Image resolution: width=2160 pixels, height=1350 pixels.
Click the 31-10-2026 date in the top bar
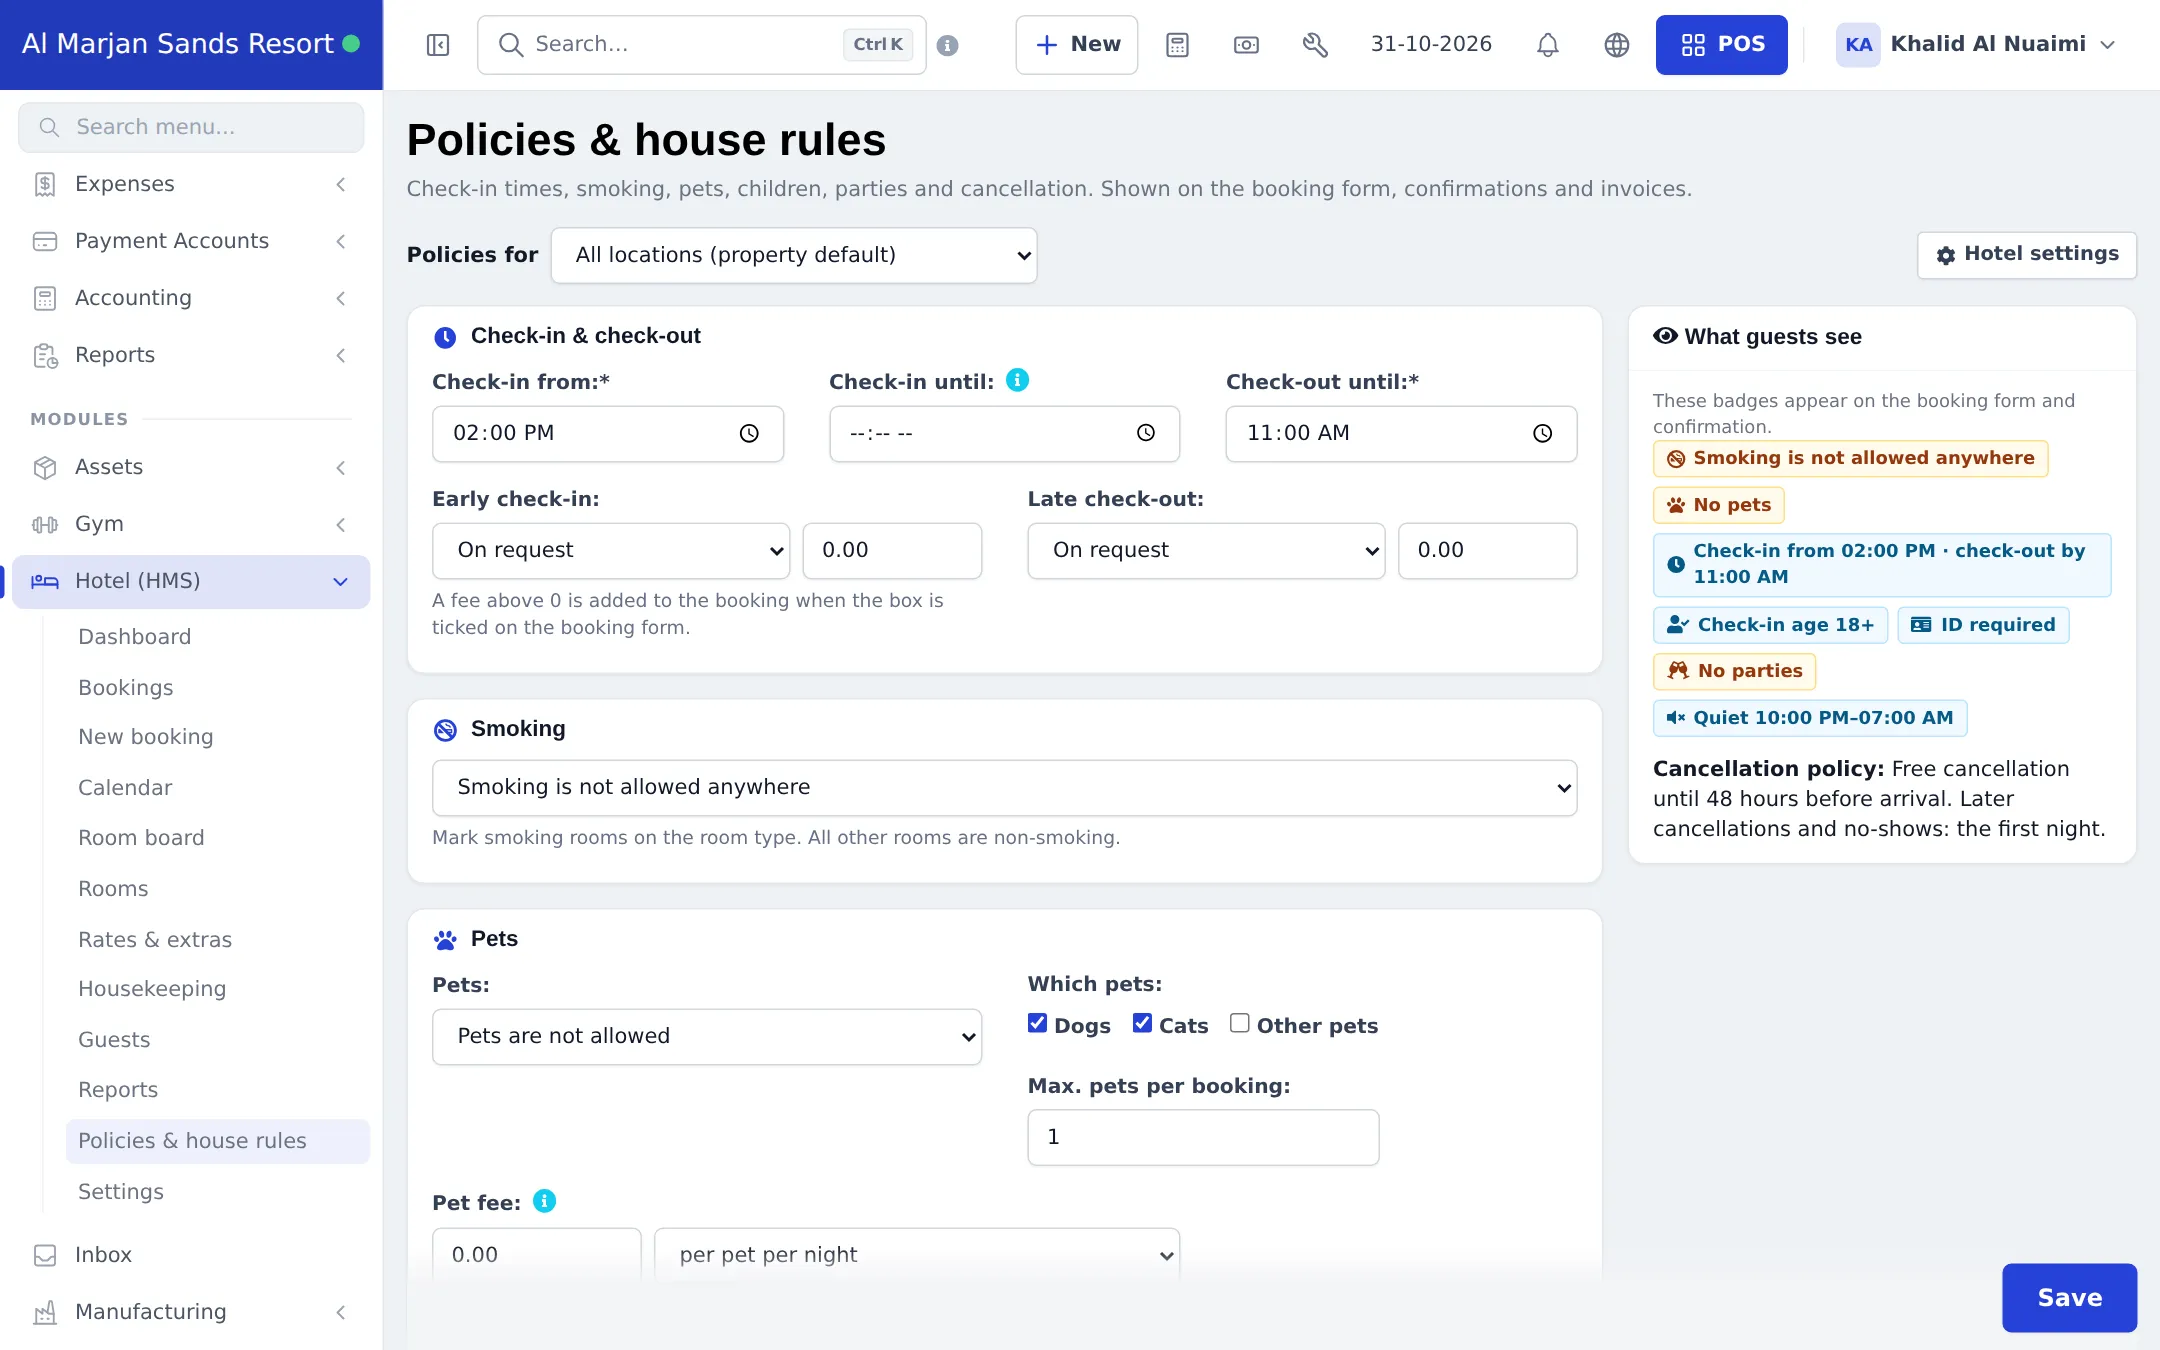[x=1431, y=44]
